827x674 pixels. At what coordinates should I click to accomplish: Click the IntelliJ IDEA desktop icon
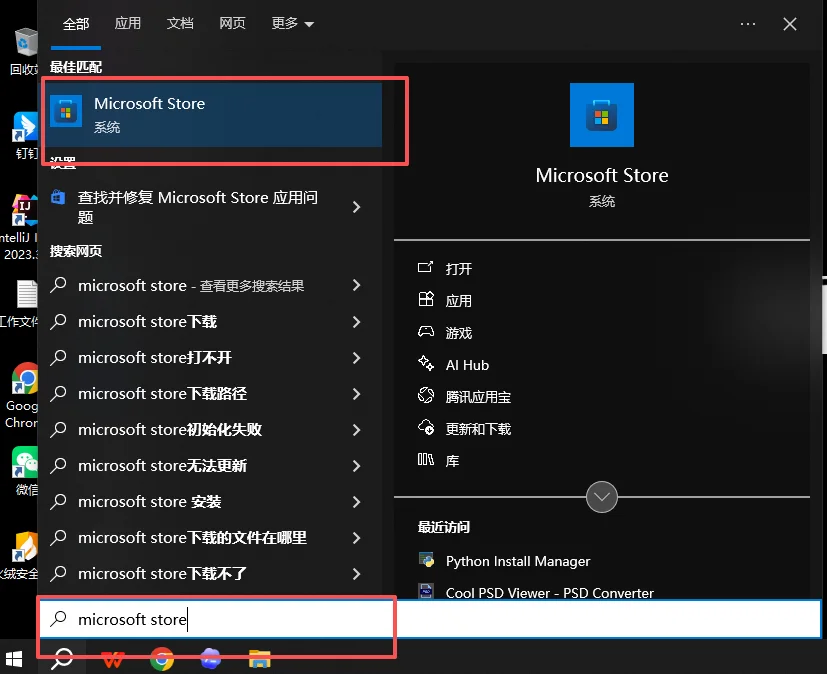point(24,210)
